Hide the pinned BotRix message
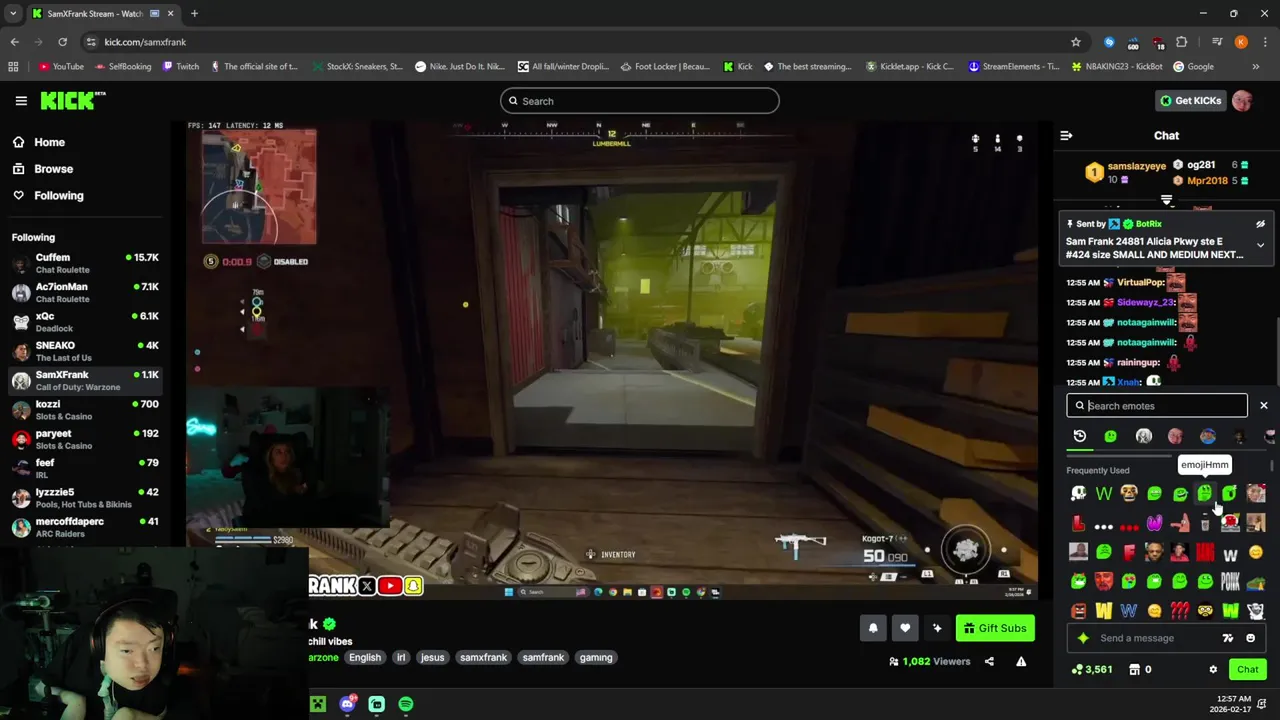 coord(1260,224)
